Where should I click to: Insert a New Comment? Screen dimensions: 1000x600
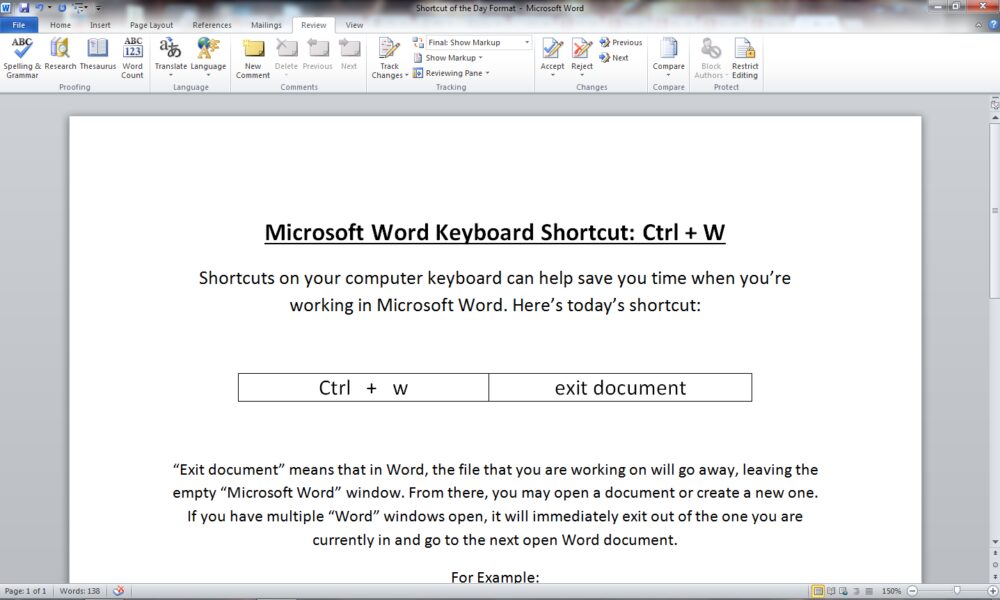[x=253, y=56]
